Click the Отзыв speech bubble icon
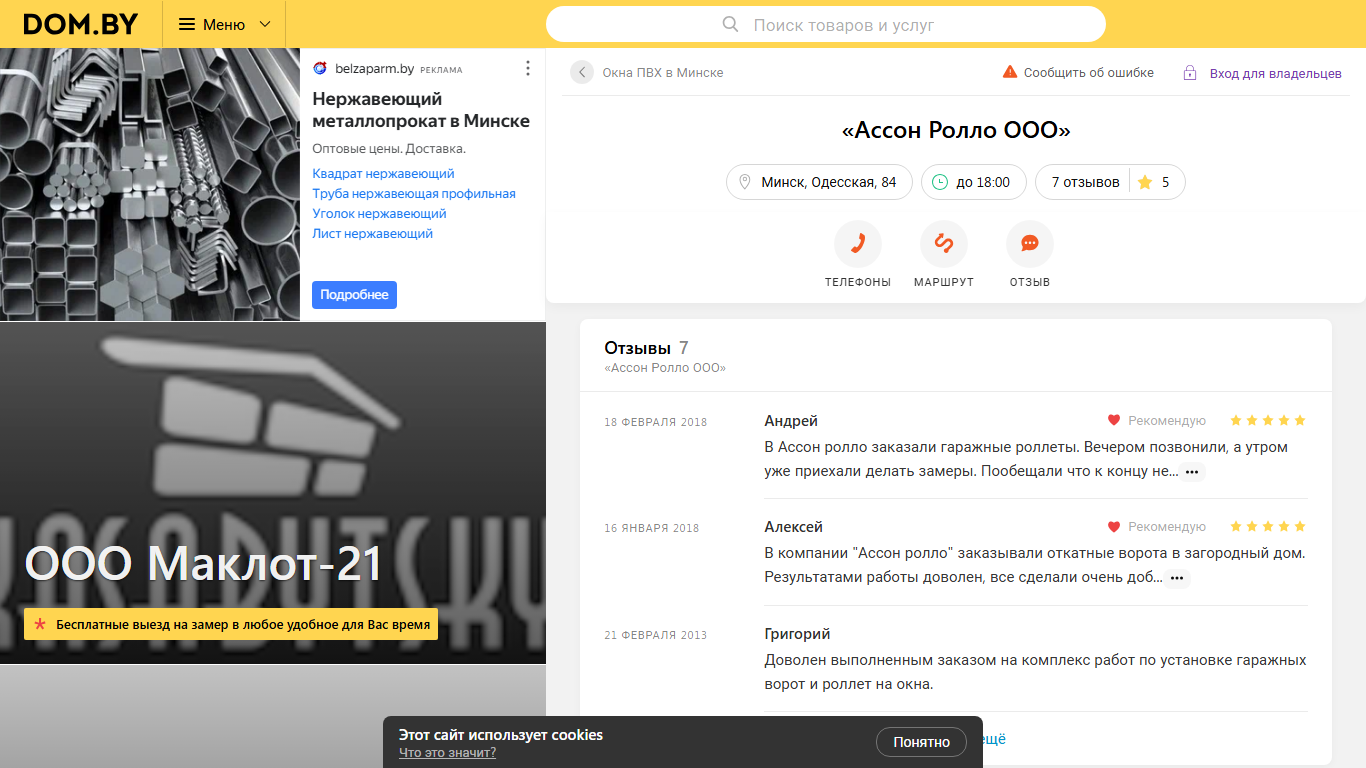The image size is (1366, 768). (x=1030, y=244)
